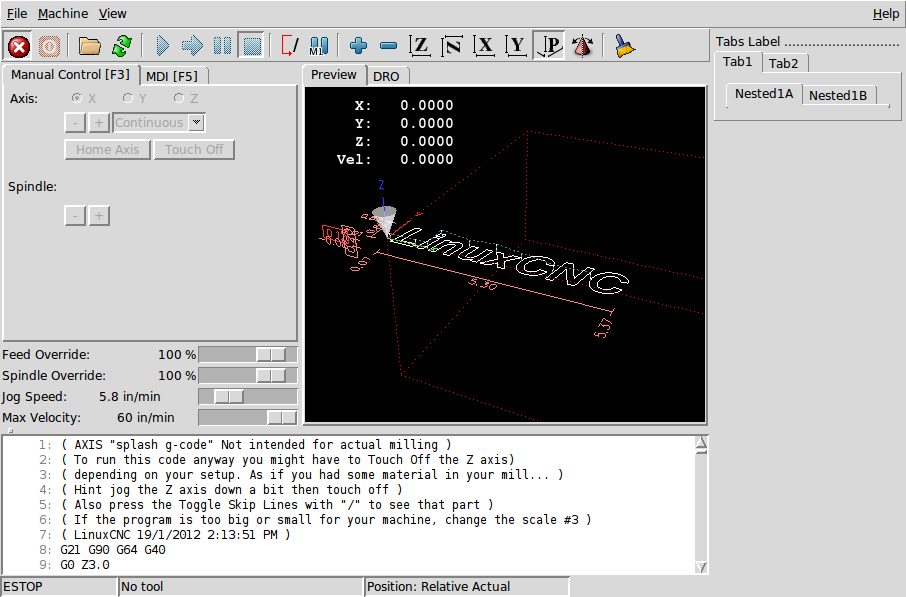The height and width of the screenshot is (597, 906).
Task: Select Tab2 in Tabs Label panel
Action: 783,63
